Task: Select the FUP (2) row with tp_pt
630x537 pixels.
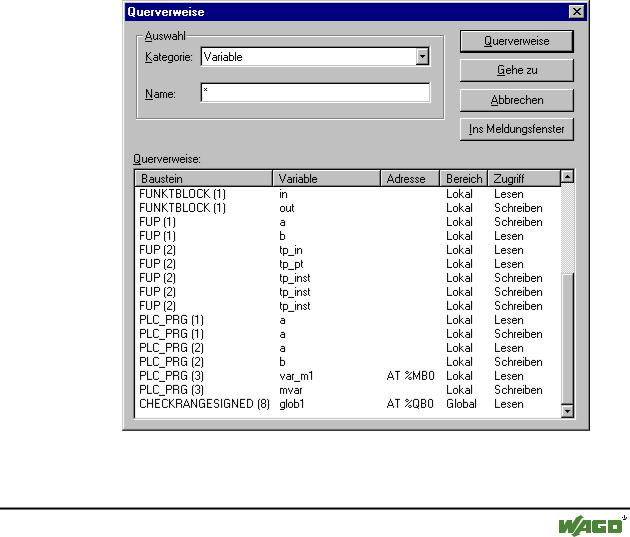Action: (348, 264)
